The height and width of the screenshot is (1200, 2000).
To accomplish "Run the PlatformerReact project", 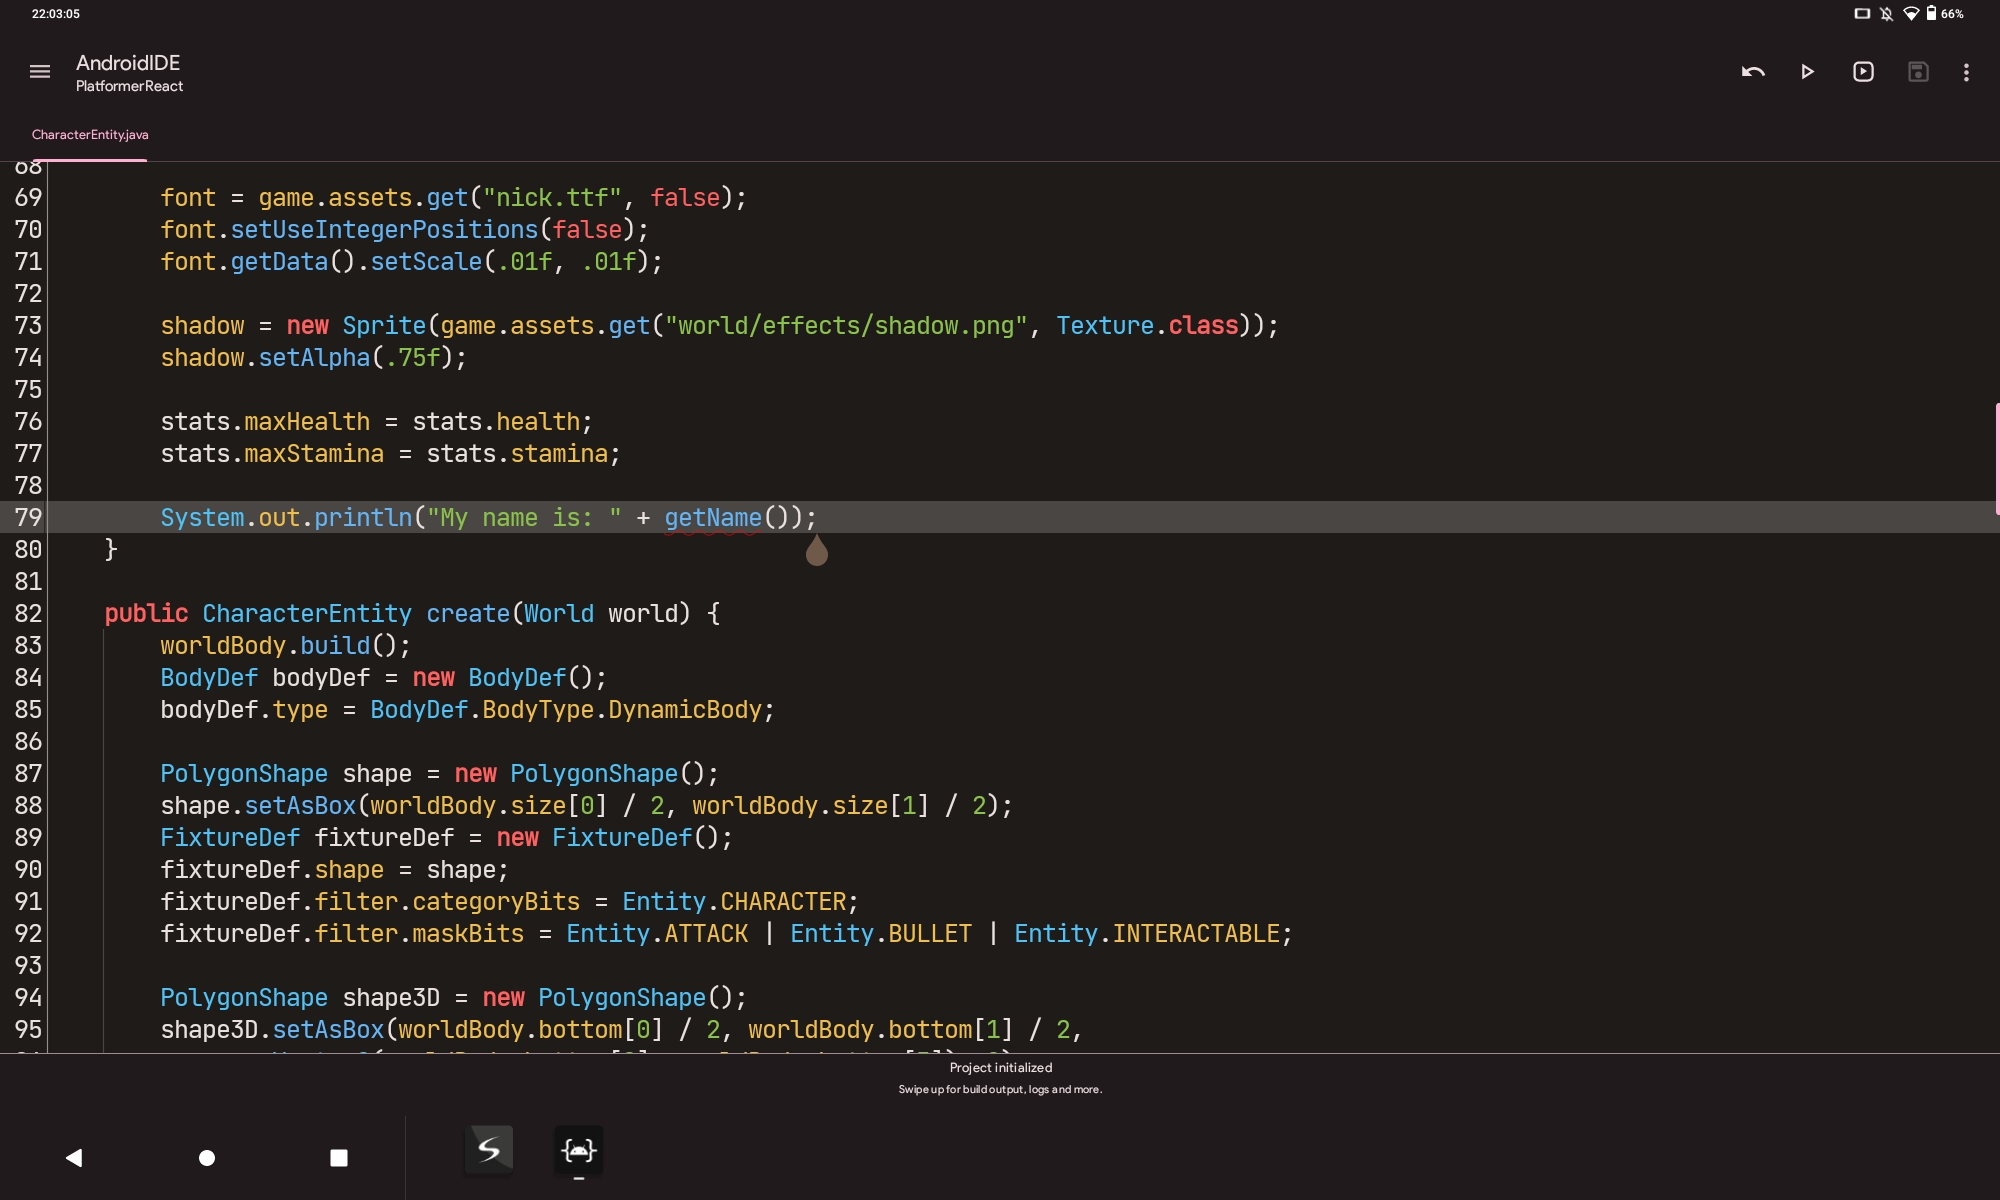I will (x=1806, y=71).
